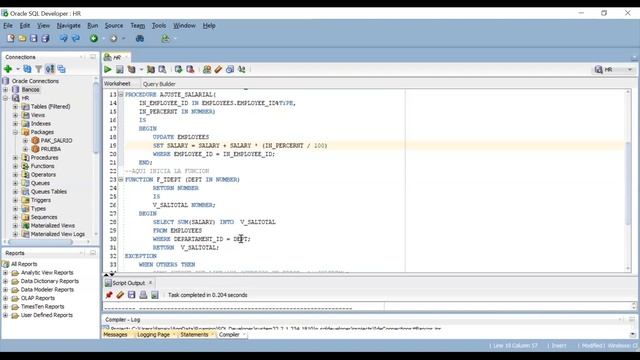Open the File menu
The width and height of the screenshot is (640, 360).
click(8, 25)
